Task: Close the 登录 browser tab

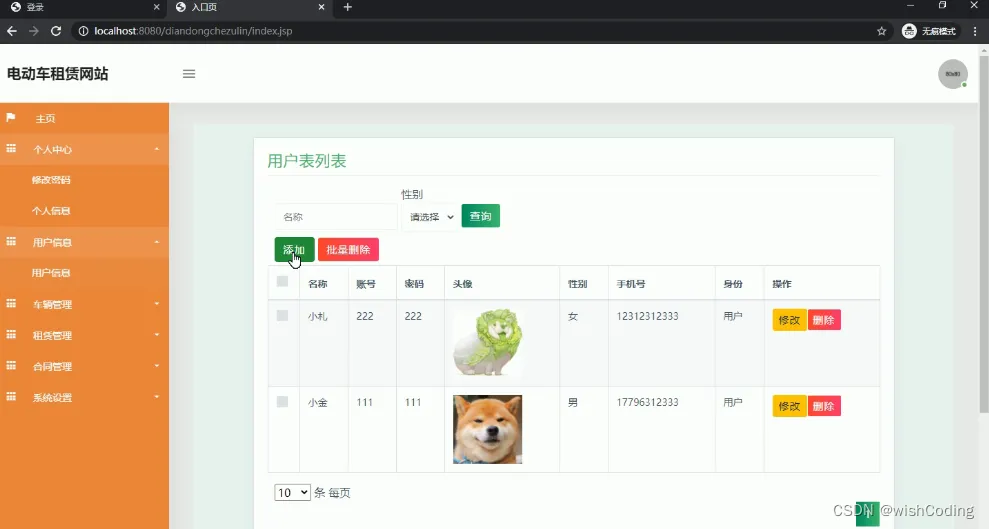Action: pos(156,7)
